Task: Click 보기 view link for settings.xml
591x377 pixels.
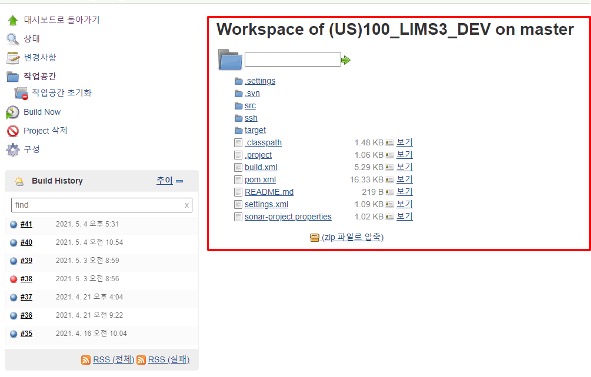Action: click(404, 204)
